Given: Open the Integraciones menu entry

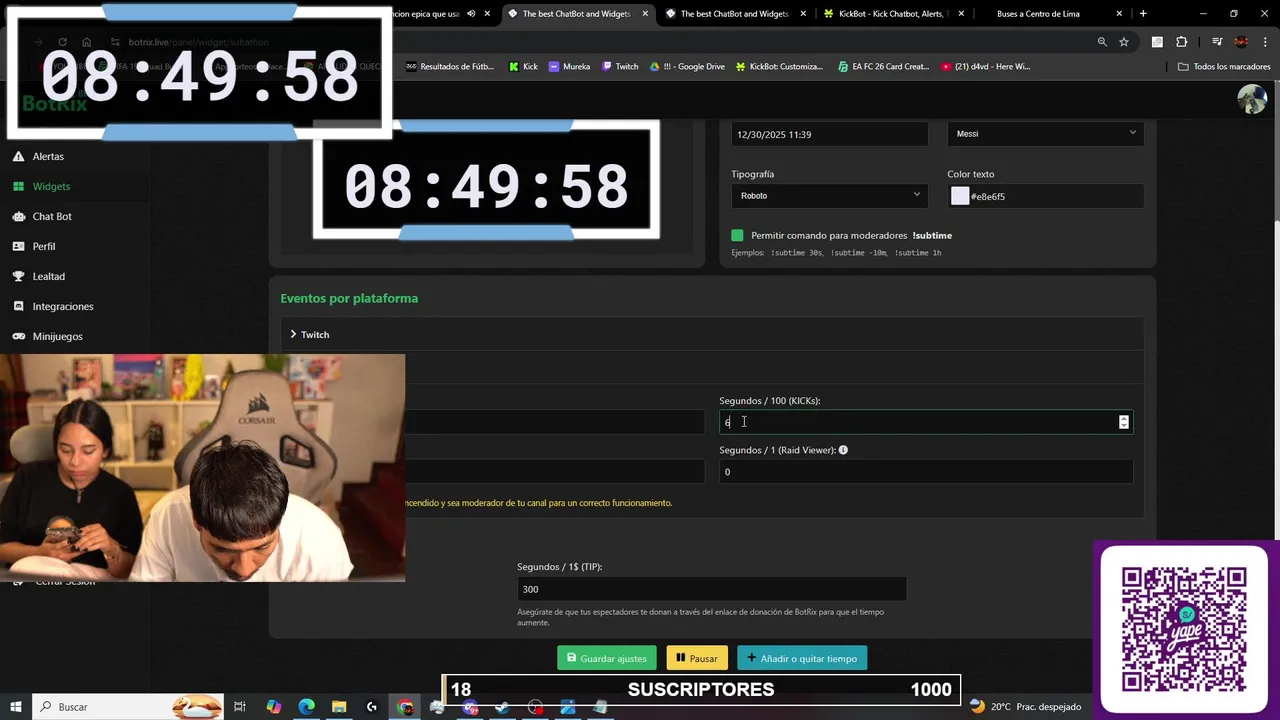Looking at the screenshot, I should tap(63, 306).
